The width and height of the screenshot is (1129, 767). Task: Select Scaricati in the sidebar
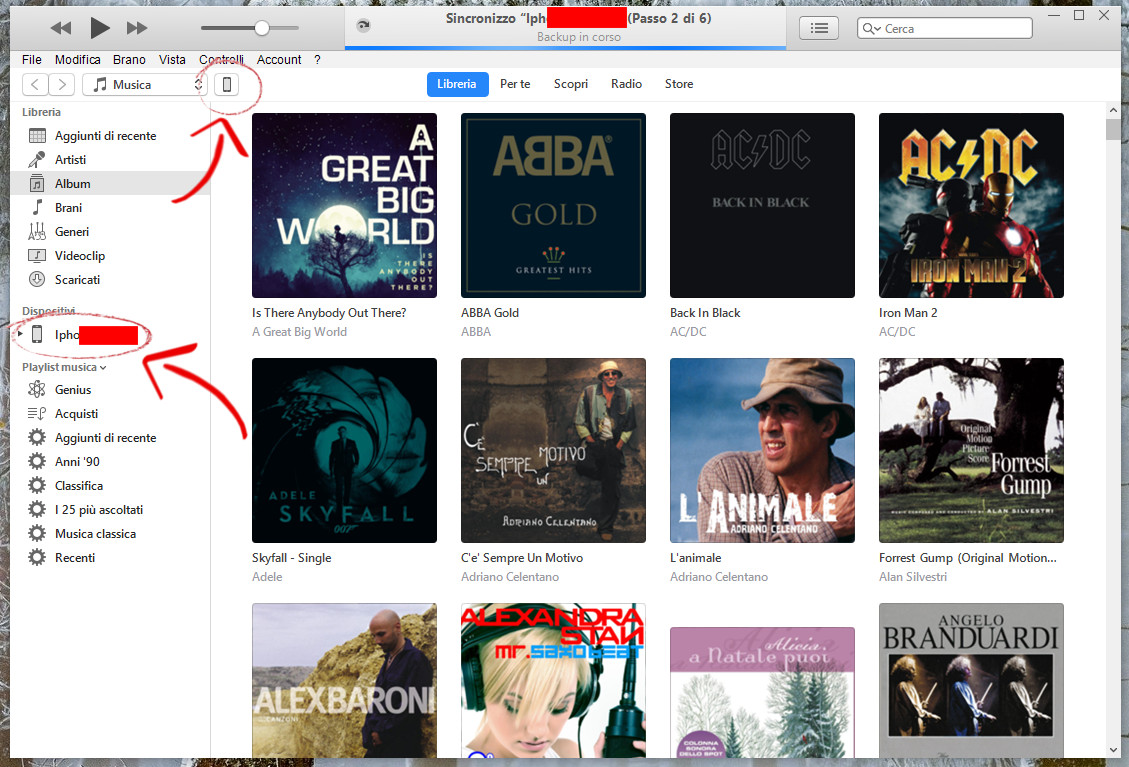[x=110, y=279]
